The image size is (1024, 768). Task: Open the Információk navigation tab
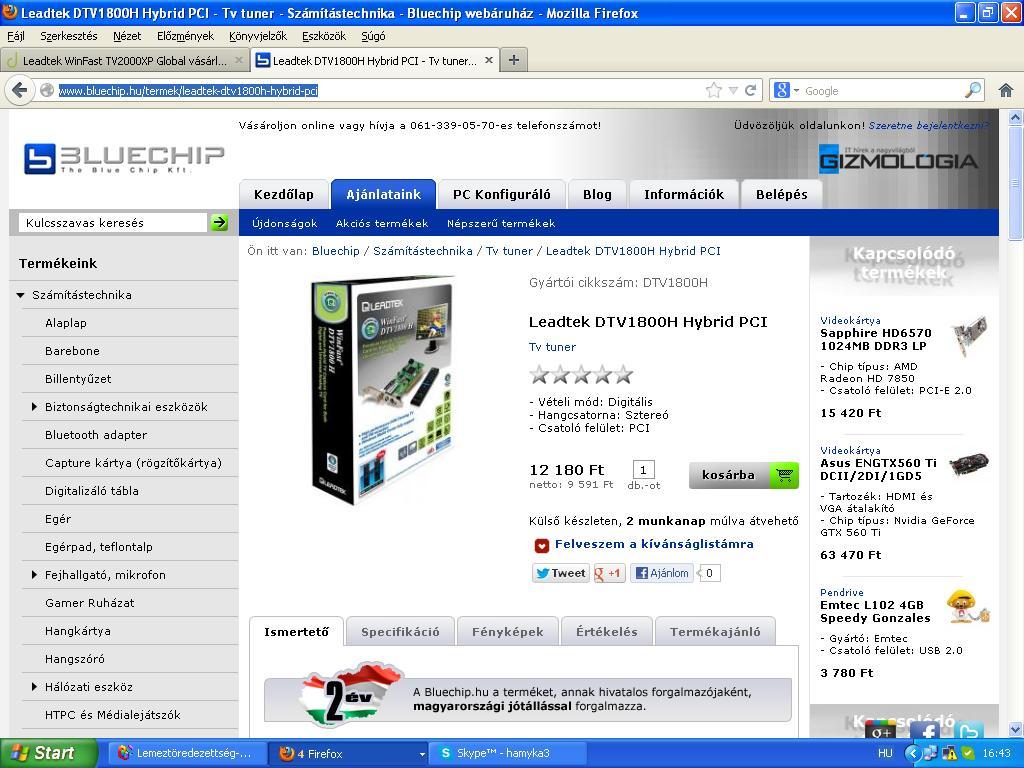tap(684, 195)
